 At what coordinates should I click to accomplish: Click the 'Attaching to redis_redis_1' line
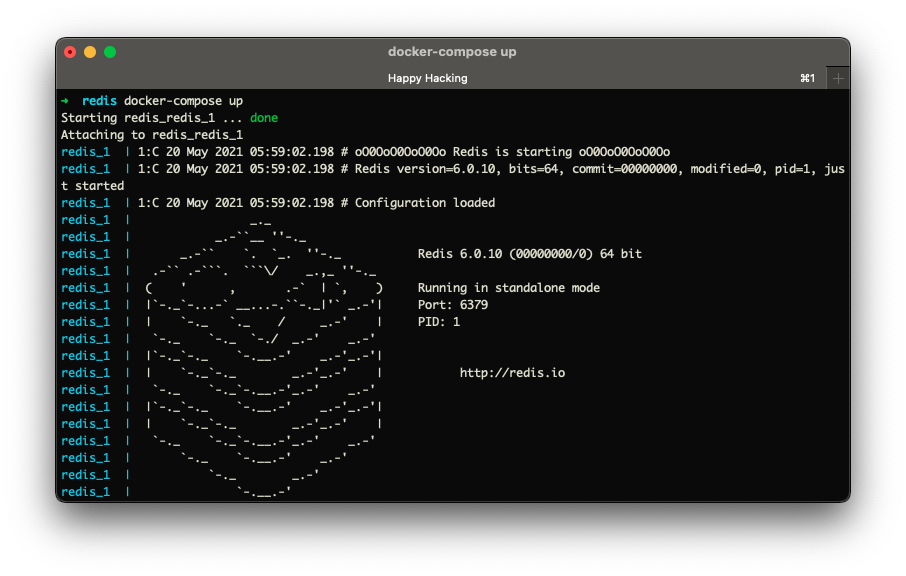pos(152,135)
